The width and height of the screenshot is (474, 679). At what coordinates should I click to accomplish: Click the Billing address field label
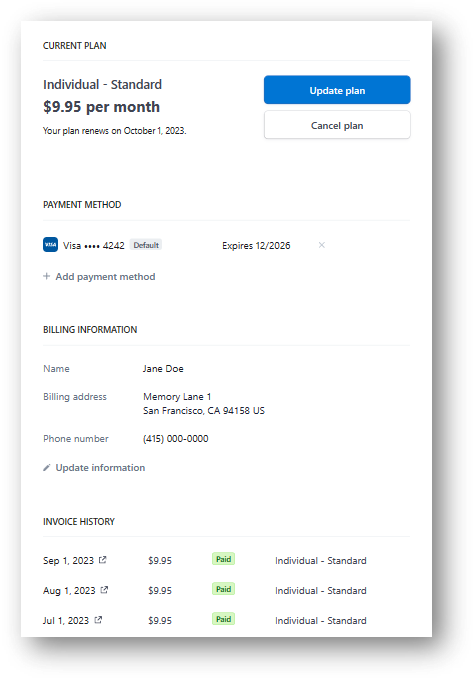pyautogui.click(x=75, y=397)
